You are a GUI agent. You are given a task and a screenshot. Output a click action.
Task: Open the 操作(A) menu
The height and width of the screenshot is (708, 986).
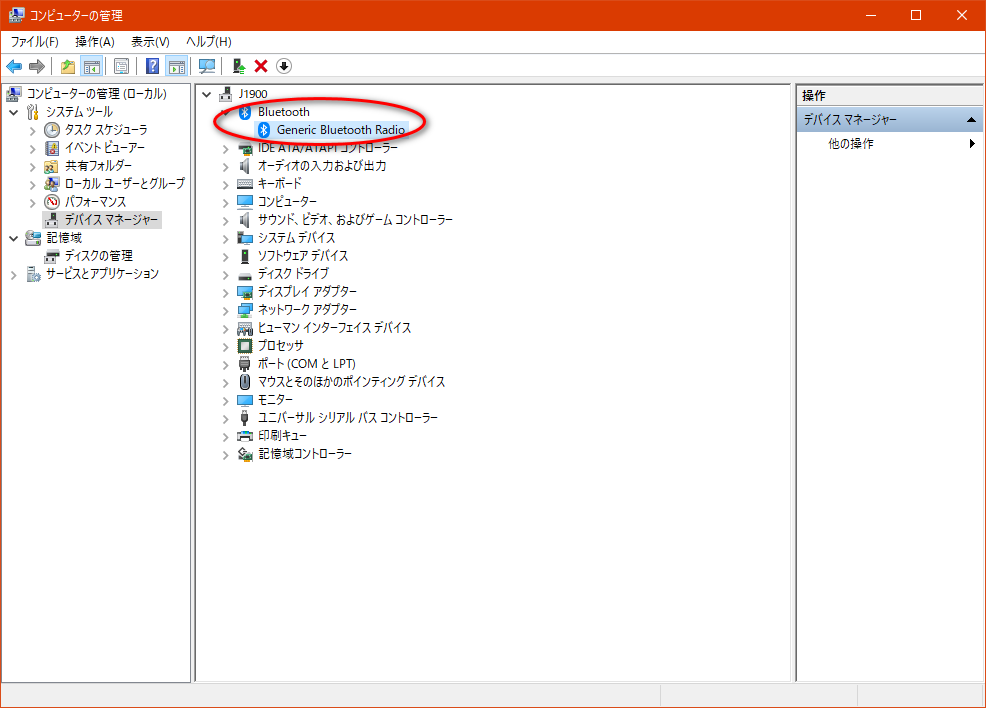[x=94, y=41]
